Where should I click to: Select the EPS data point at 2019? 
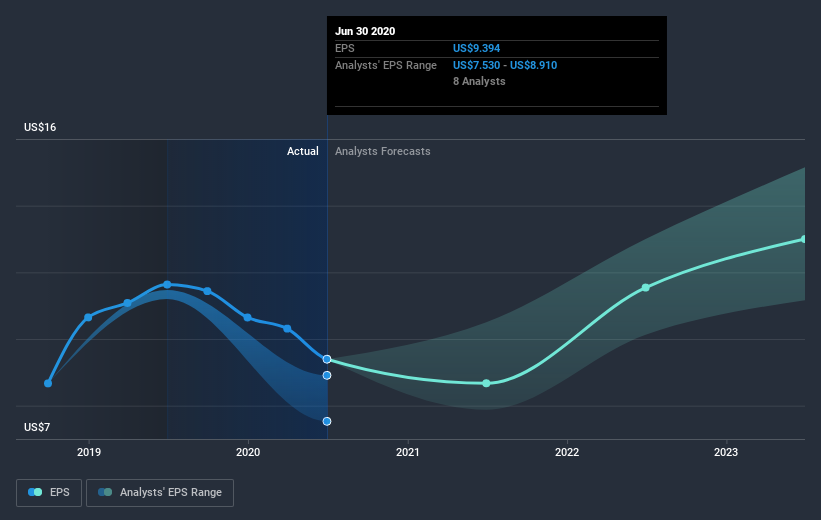88,317
